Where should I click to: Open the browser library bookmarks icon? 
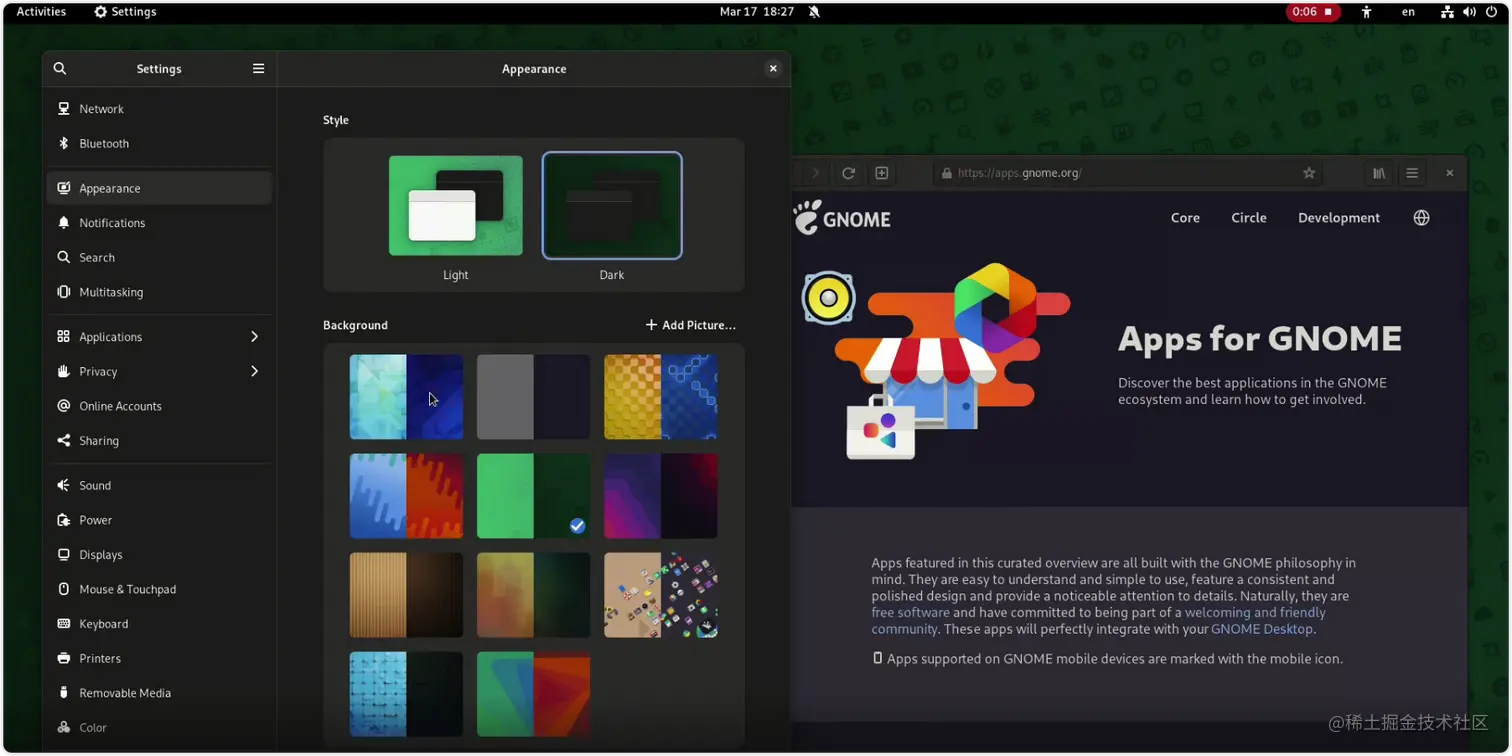pos(1379,173)
